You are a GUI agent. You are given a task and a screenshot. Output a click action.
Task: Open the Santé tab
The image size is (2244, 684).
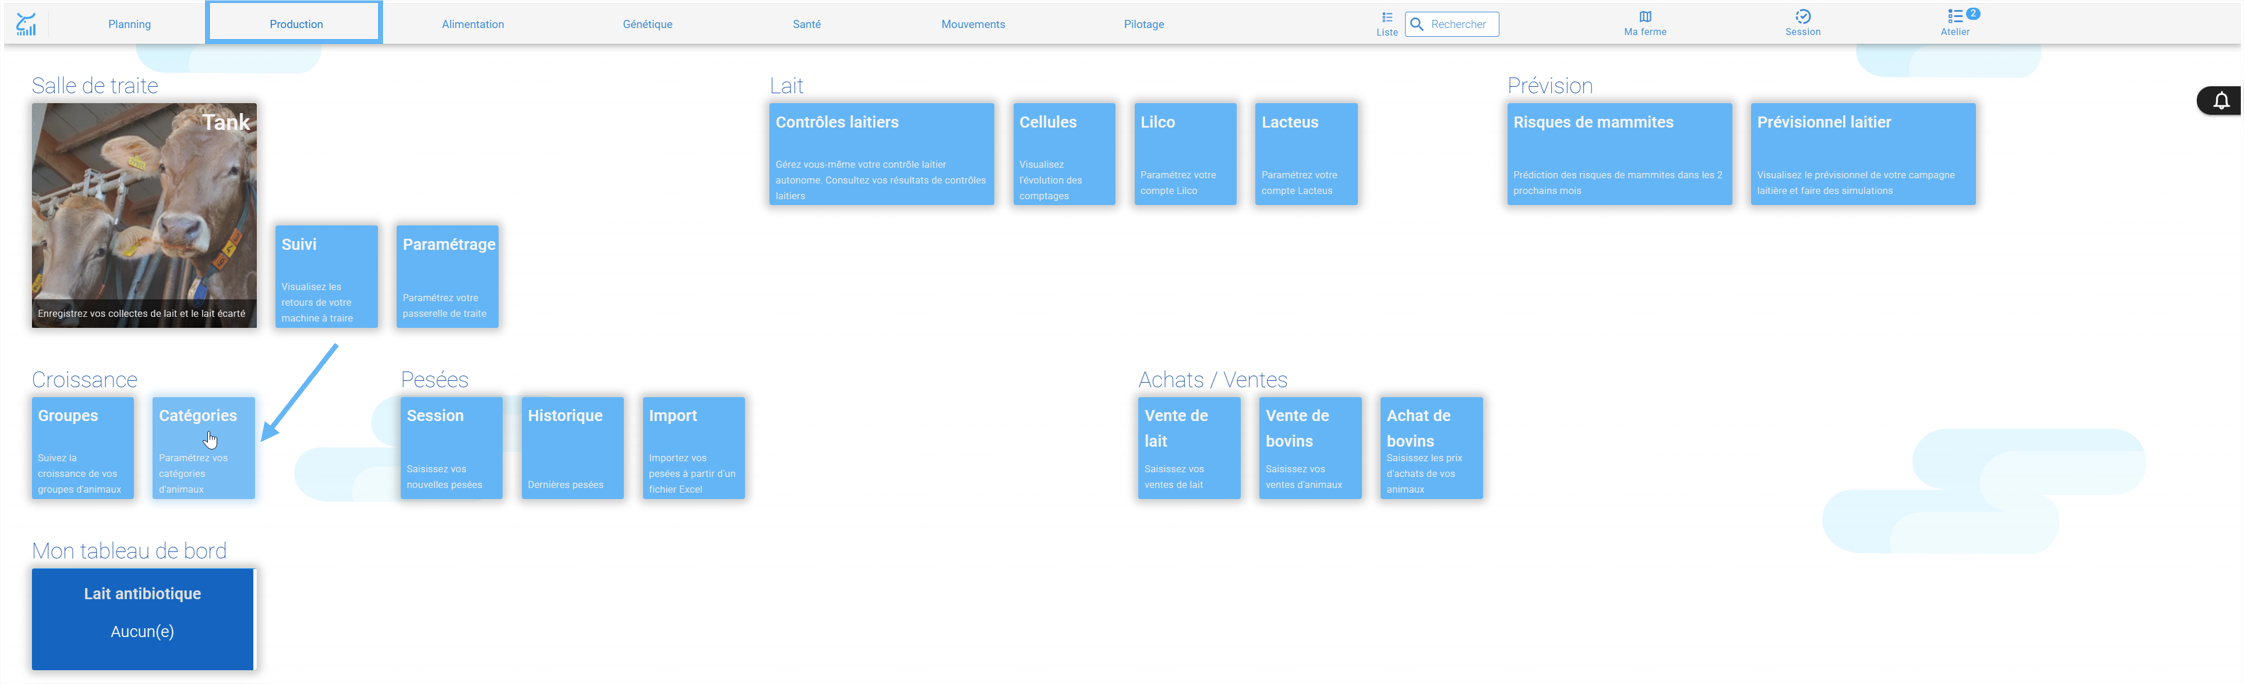[x=807, y=24]
